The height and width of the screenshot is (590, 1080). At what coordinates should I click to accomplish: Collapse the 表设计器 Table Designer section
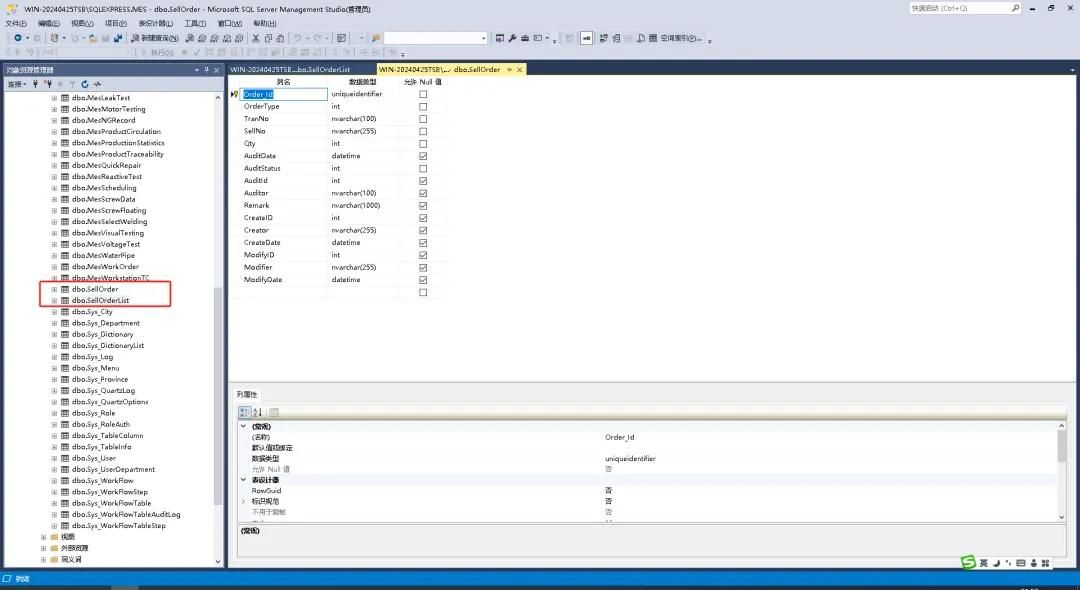tap(243, 479)
